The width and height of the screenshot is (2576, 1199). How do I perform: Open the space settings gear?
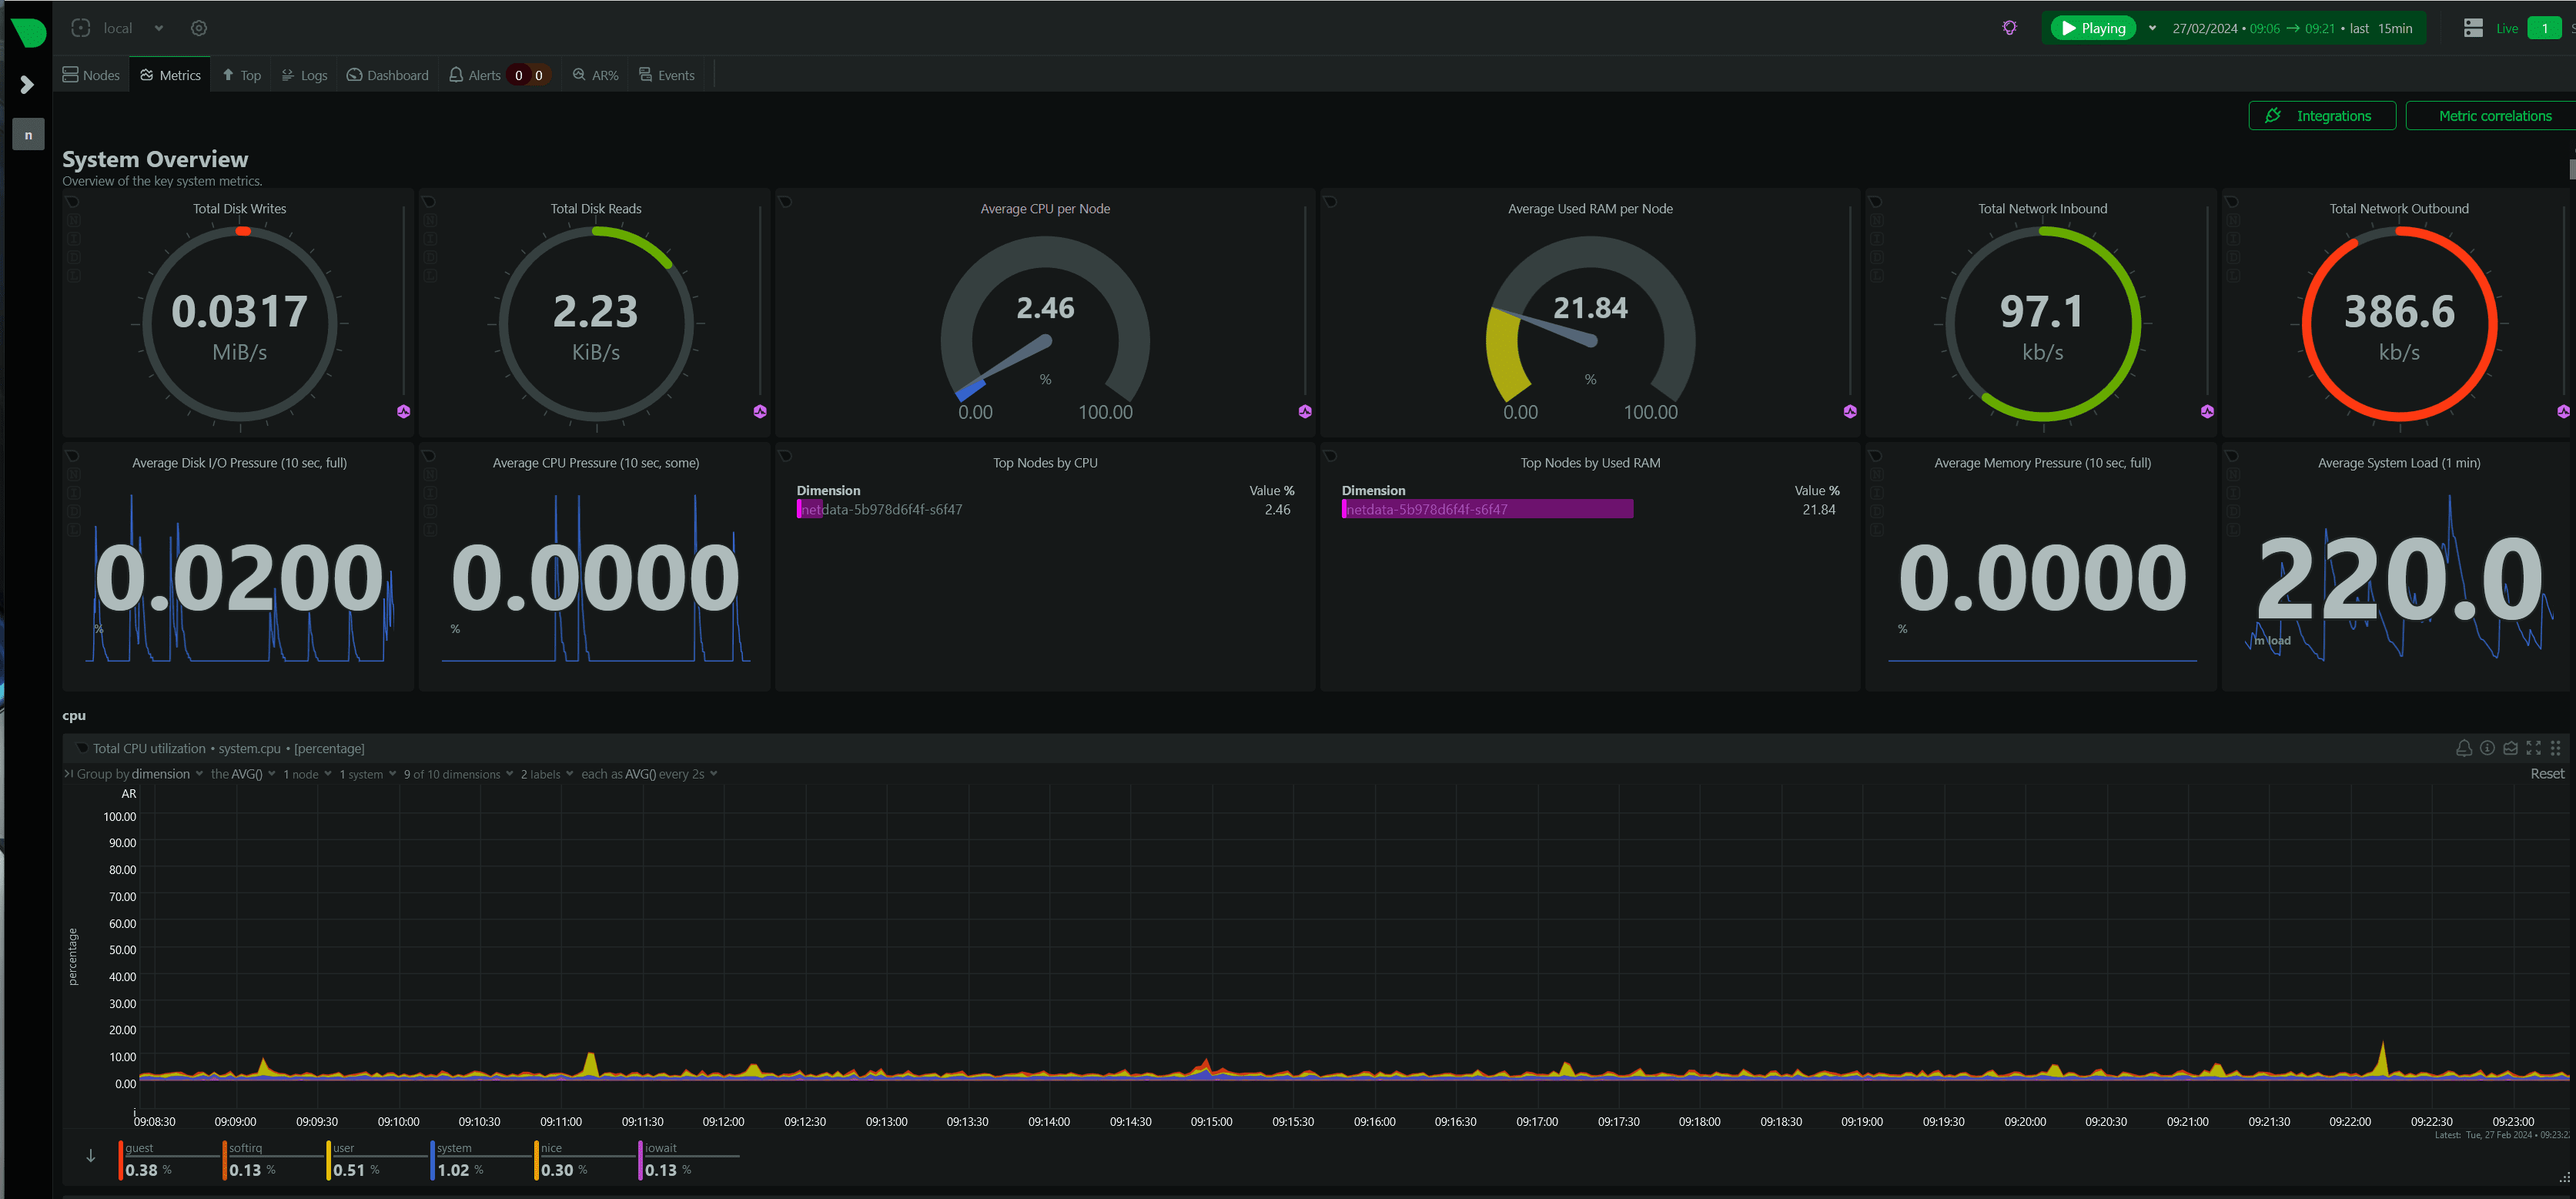(199, 28)
